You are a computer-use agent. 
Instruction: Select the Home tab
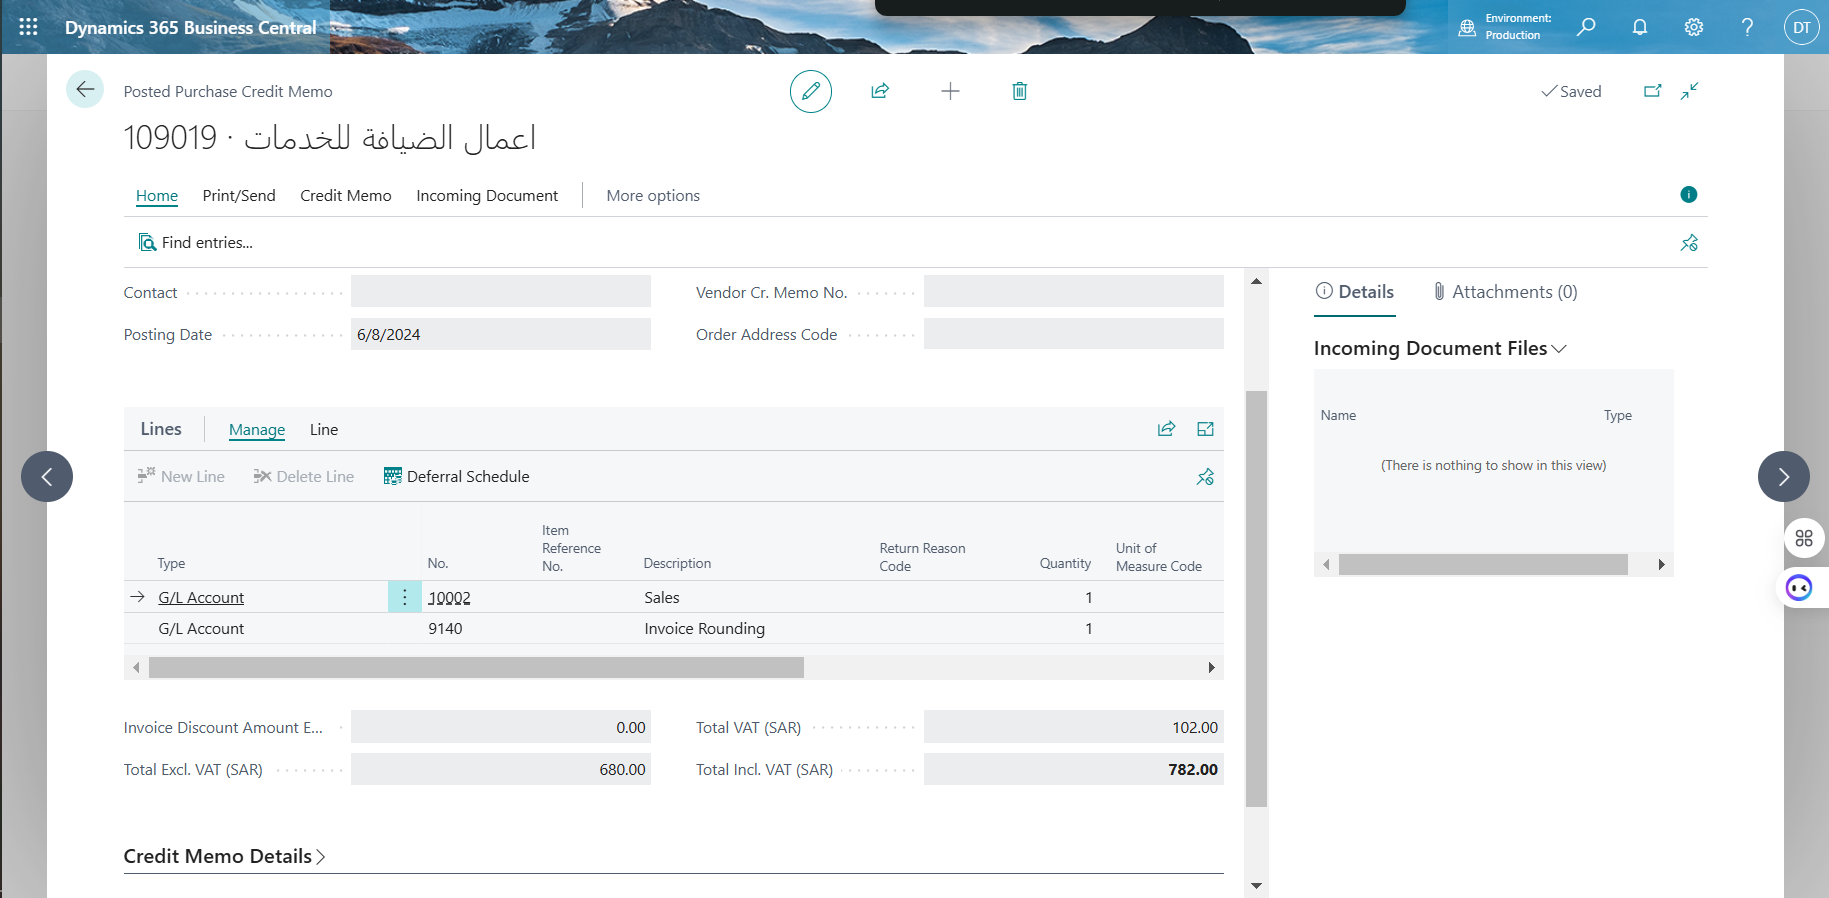point(157,195)
